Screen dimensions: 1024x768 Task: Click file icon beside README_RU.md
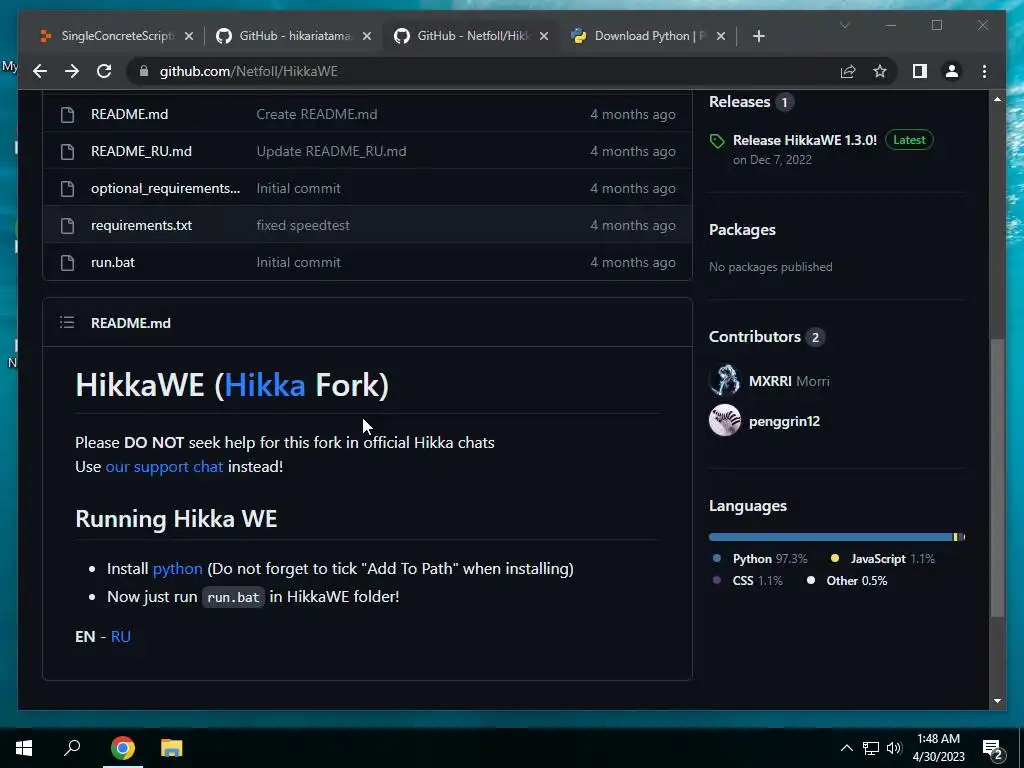pyautogui.click(x=67, y=152)
